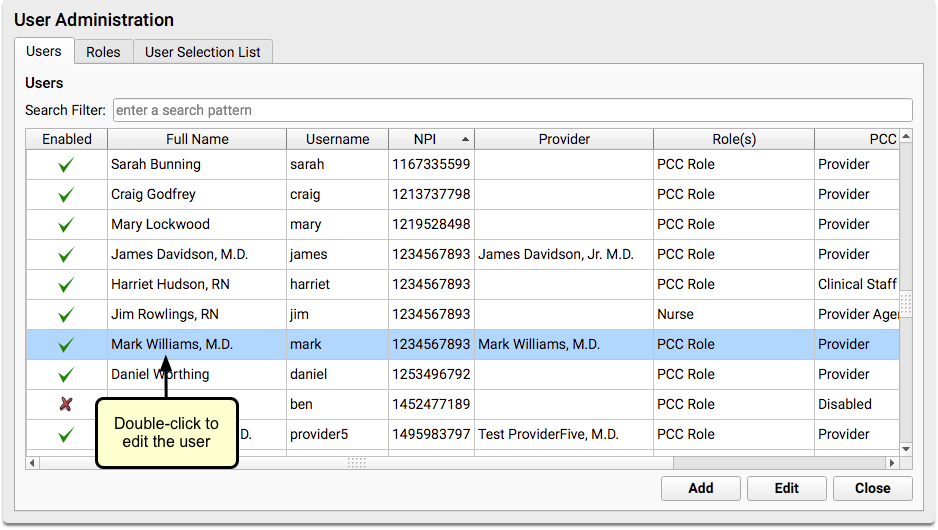This screenshot has height=530, width=938.
Task: Click username cell 'harriet'
Action: tap(337, 284)
